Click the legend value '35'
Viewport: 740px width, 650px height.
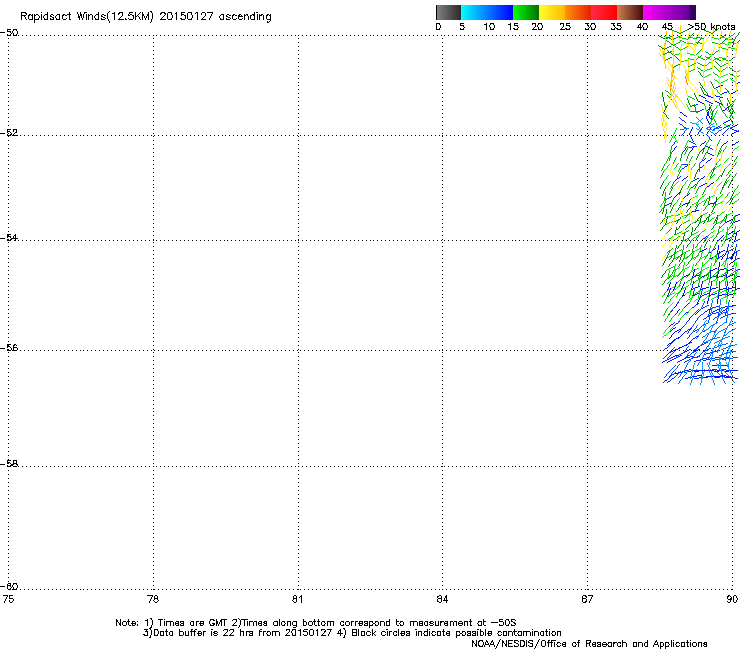click(616, 27)
